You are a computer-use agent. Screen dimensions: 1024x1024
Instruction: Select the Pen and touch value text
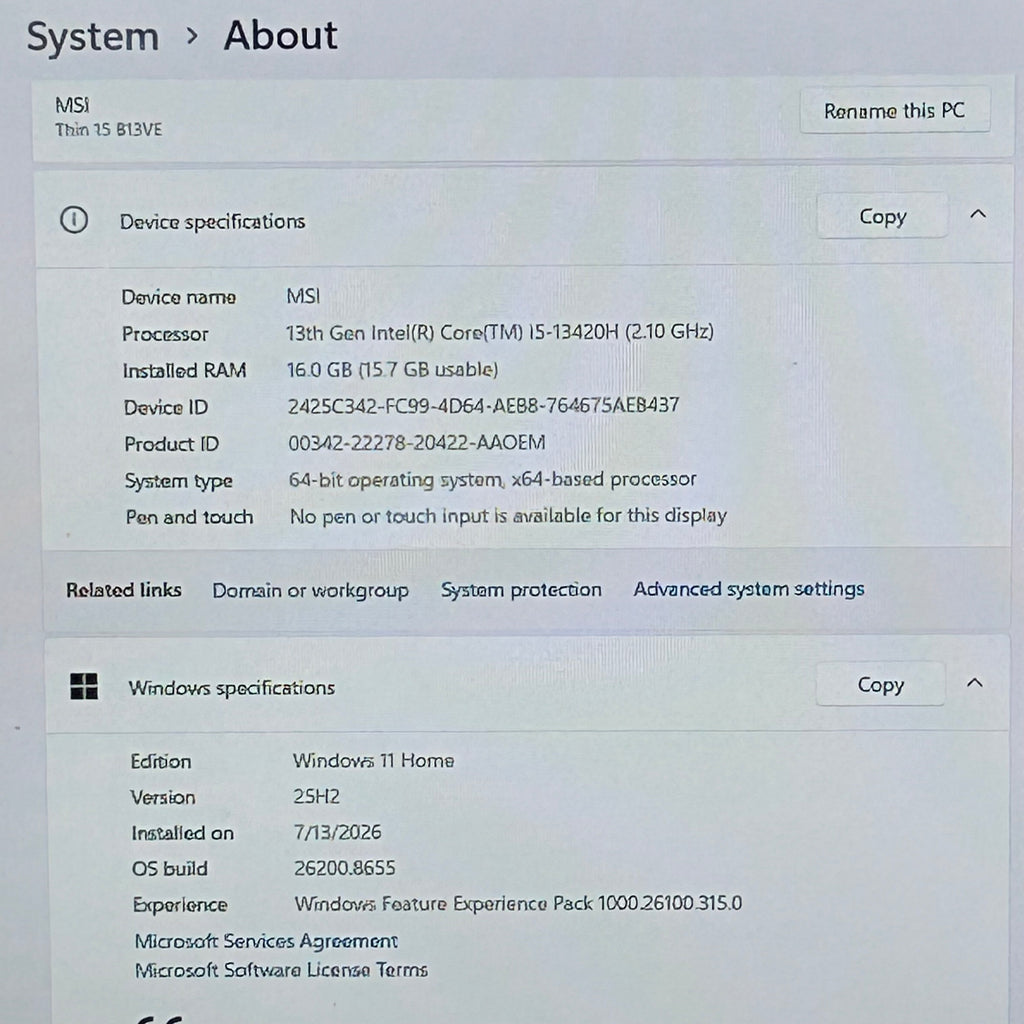(x=508, y=516)
